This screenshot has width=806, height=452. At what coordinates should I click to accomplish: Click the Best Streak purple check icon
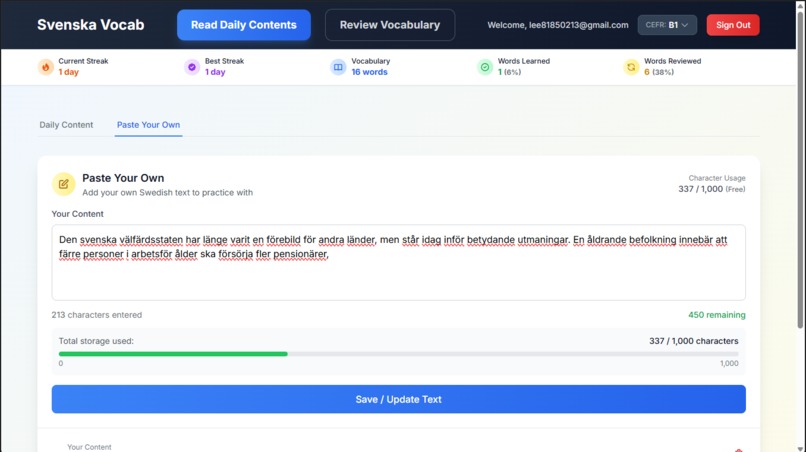pyautogui.click(x=192, y=67)
